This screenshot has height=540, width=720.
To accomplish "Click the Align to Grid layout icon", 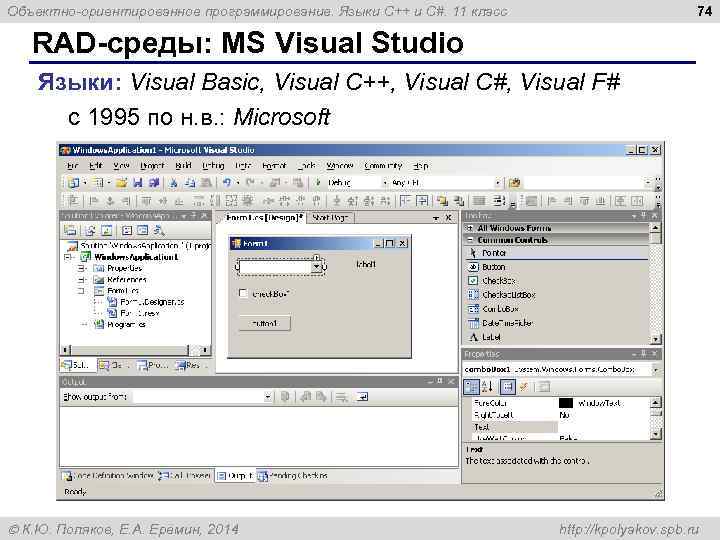I will tap(73, 201).
